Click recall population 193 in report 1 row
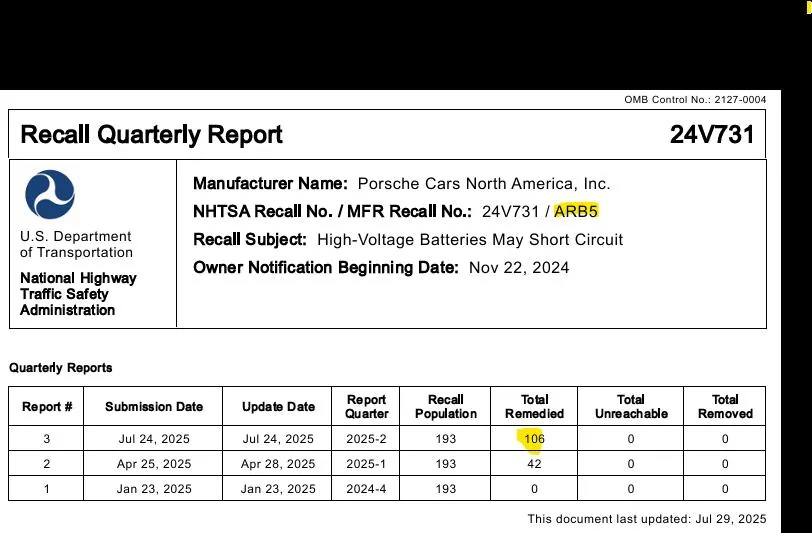Viewport: 812px width, 533px height. pyautogui.click(x=446, y=489)
